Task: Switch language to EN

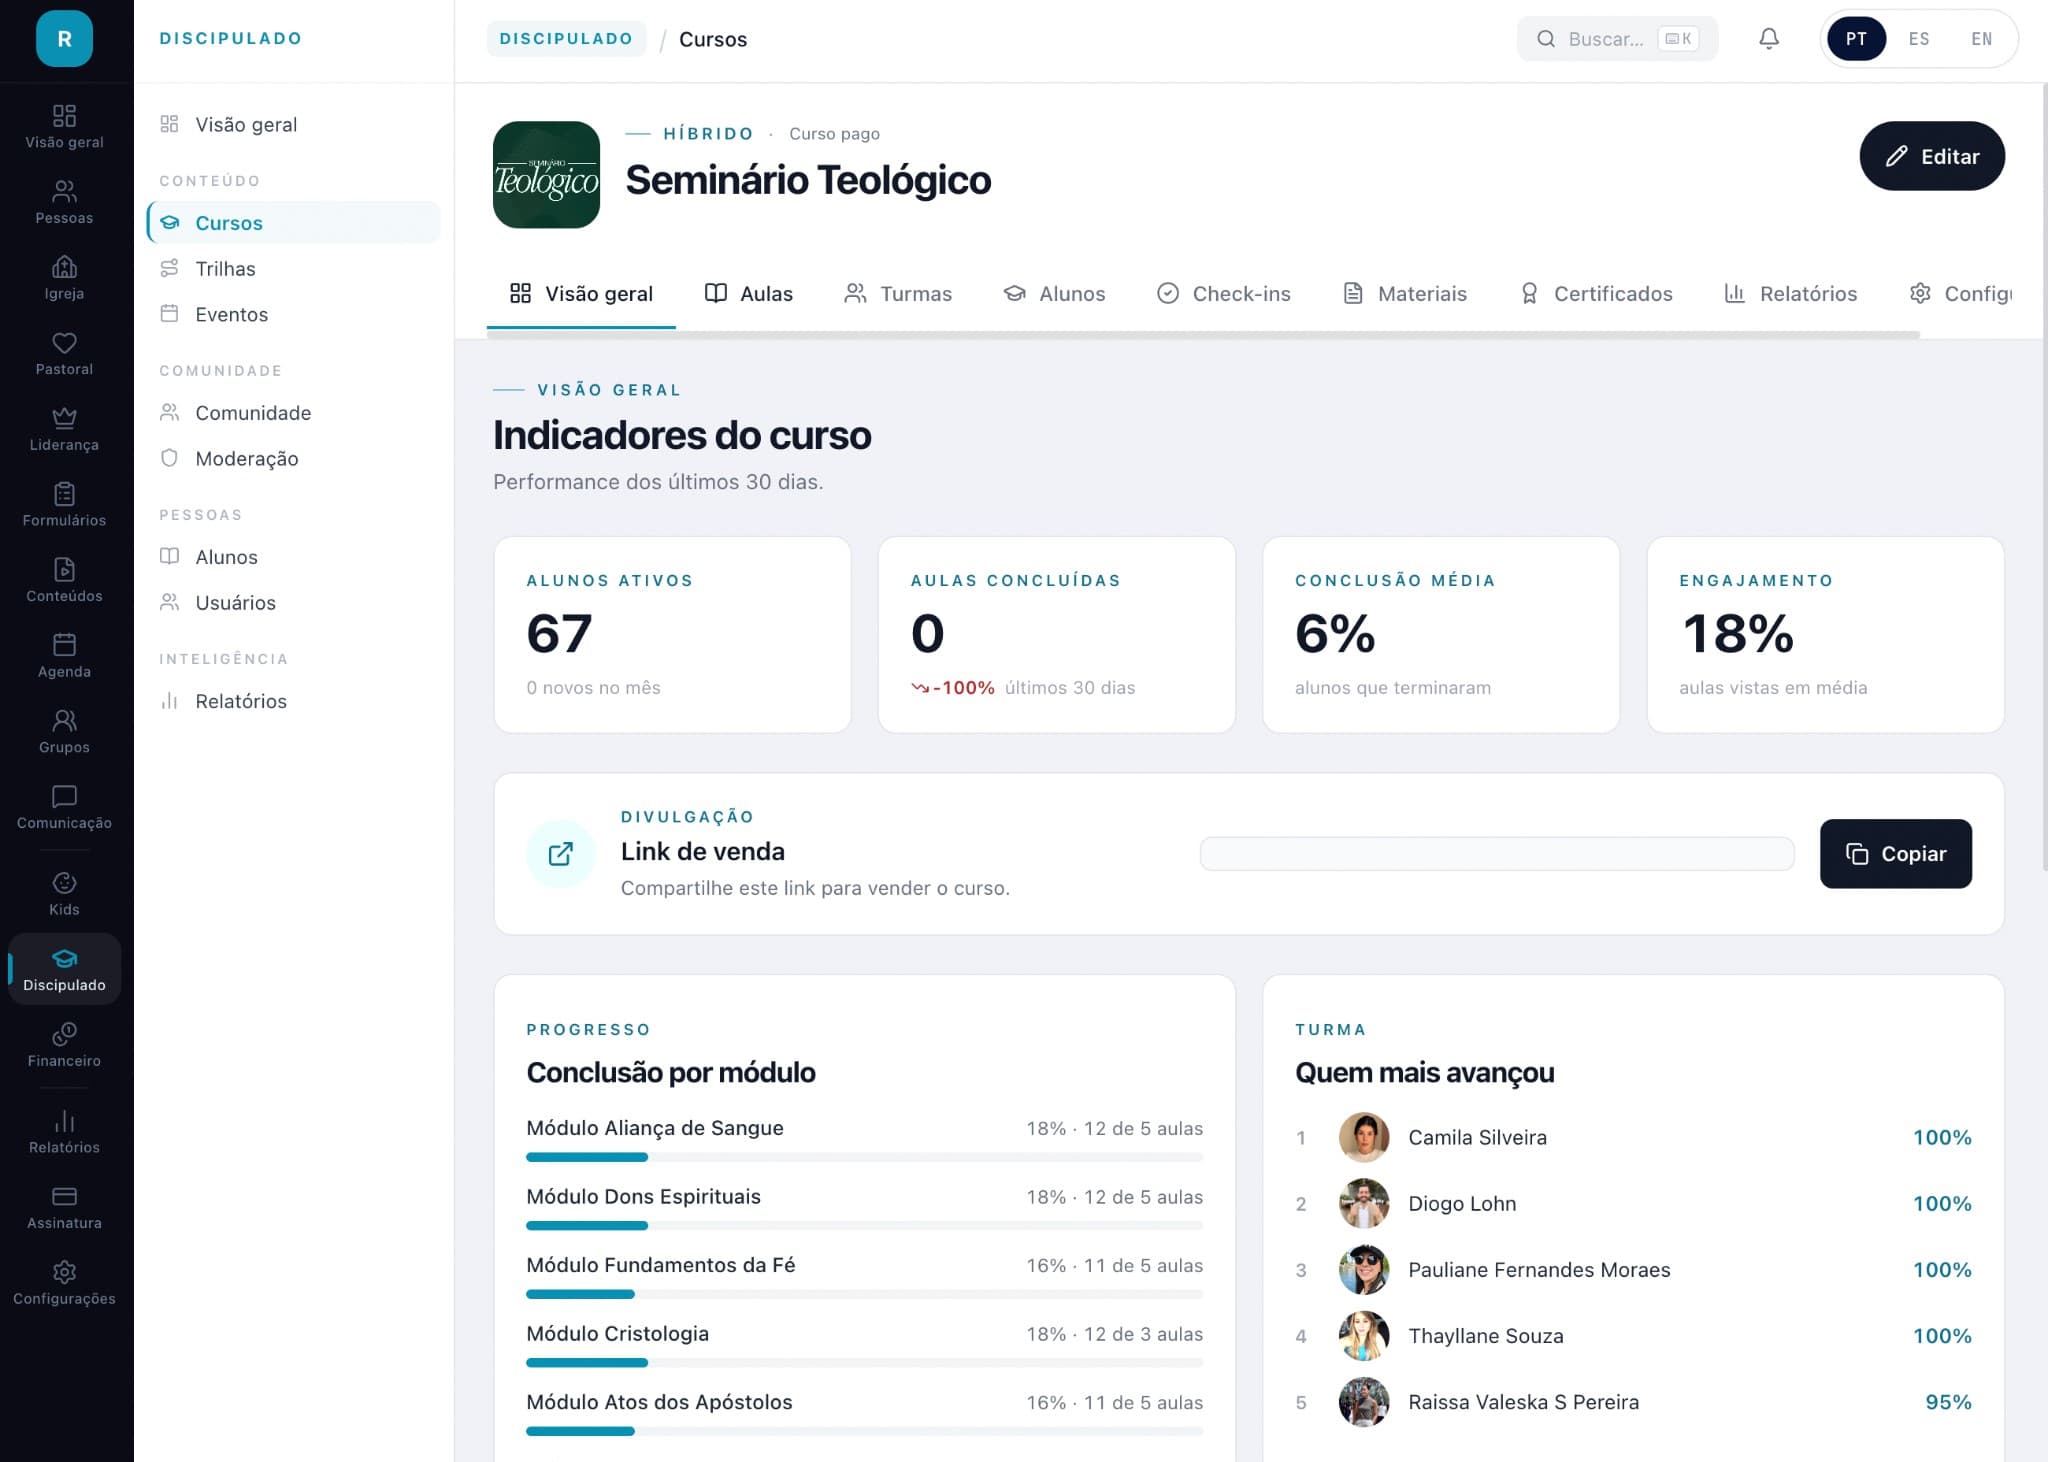Action: coord(1981,39)
